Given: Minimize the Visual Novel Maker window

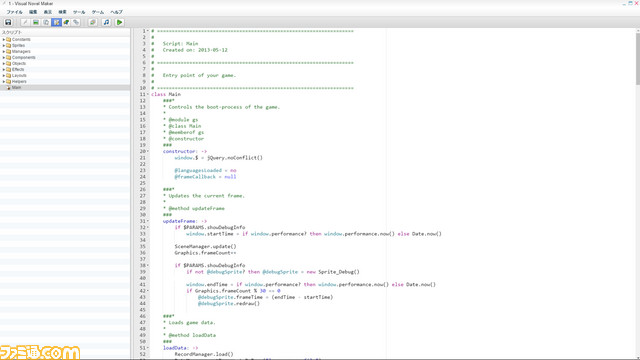Looking at the screenshot, I should (624, 3).
